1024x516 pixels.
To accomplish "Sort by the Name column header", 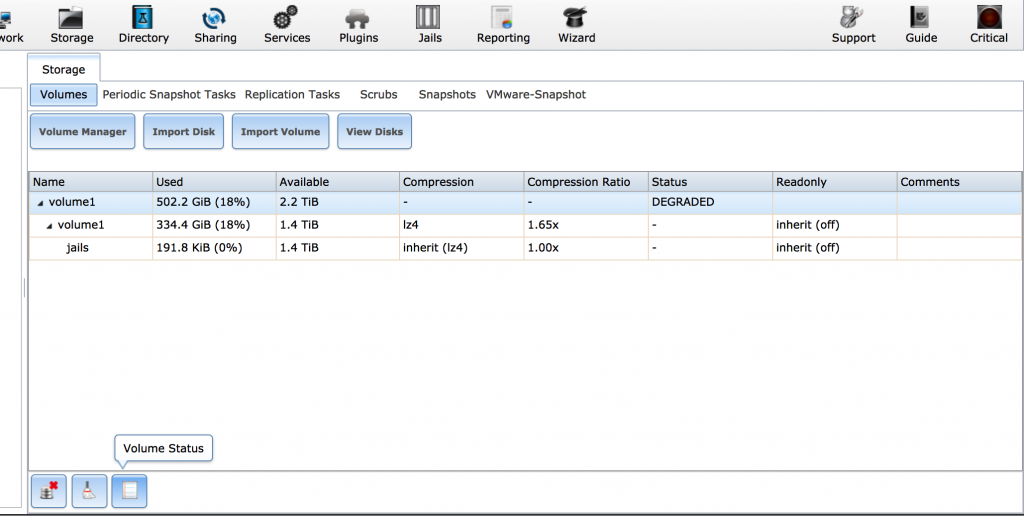I will [x=91, y=182].
